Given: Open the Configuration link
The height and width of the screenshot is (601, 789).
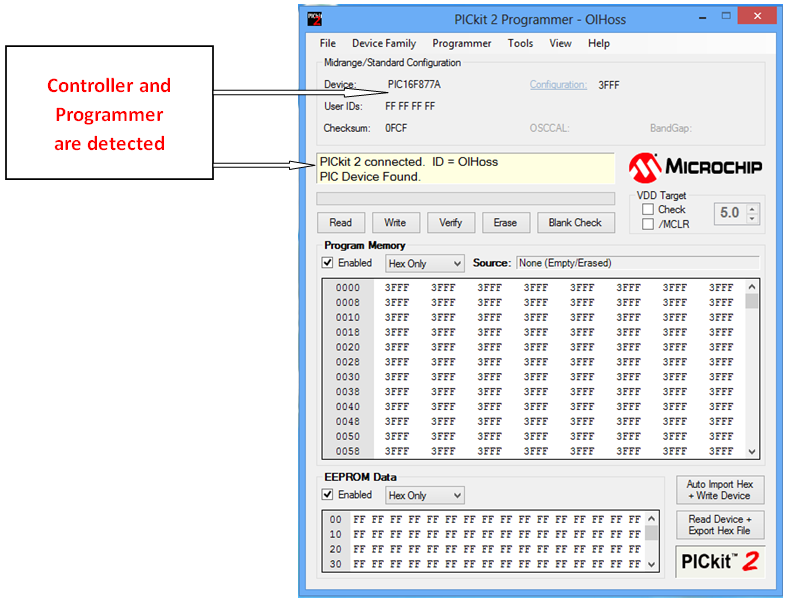Looking at the screenshot, I should 558,85.
